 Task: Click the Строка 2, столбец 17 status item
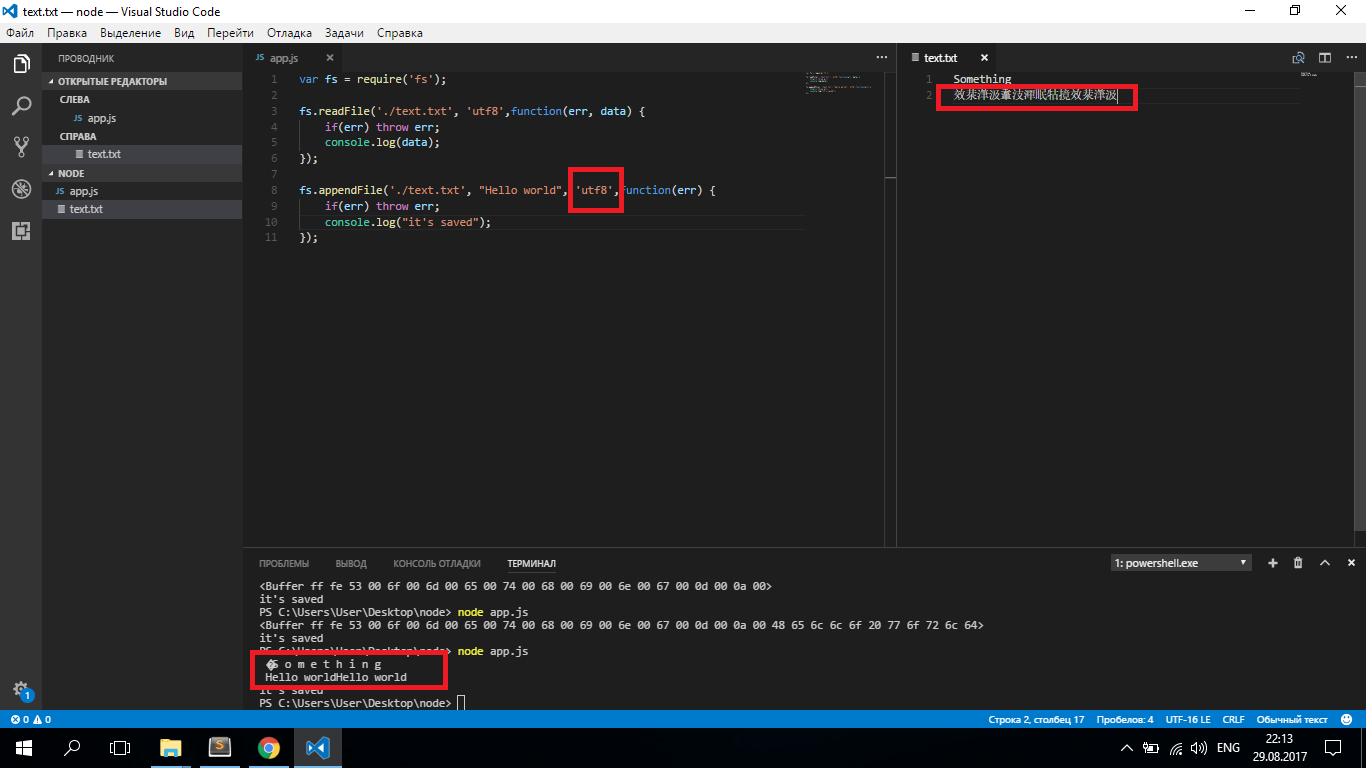pos(1036,719)
